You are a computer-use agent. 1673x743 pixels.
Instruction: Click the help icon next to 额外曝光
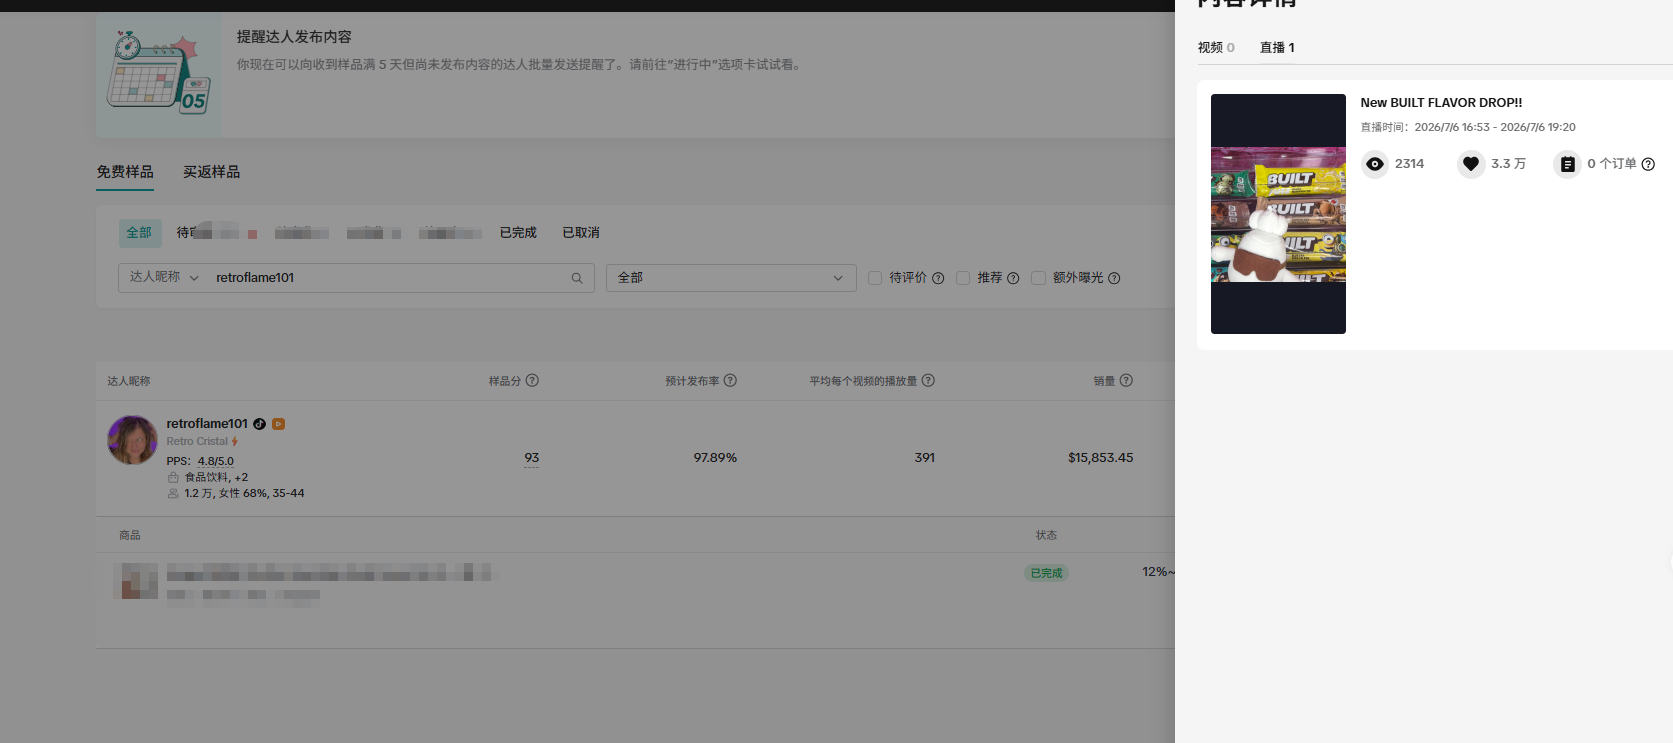pyautogui.click(x=1114, y=278)
